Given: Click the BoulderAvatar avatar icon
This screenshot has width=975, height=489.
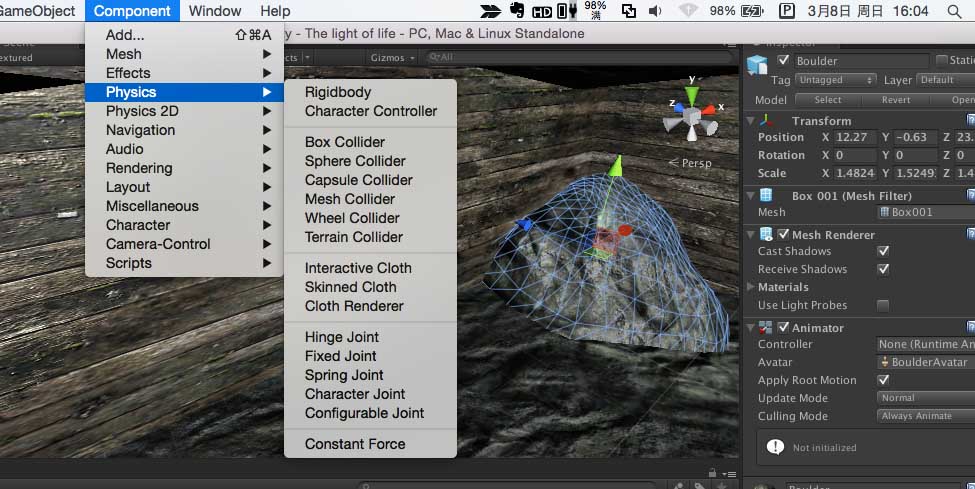Looking at the screenshot, I should (x=884, y=362).
